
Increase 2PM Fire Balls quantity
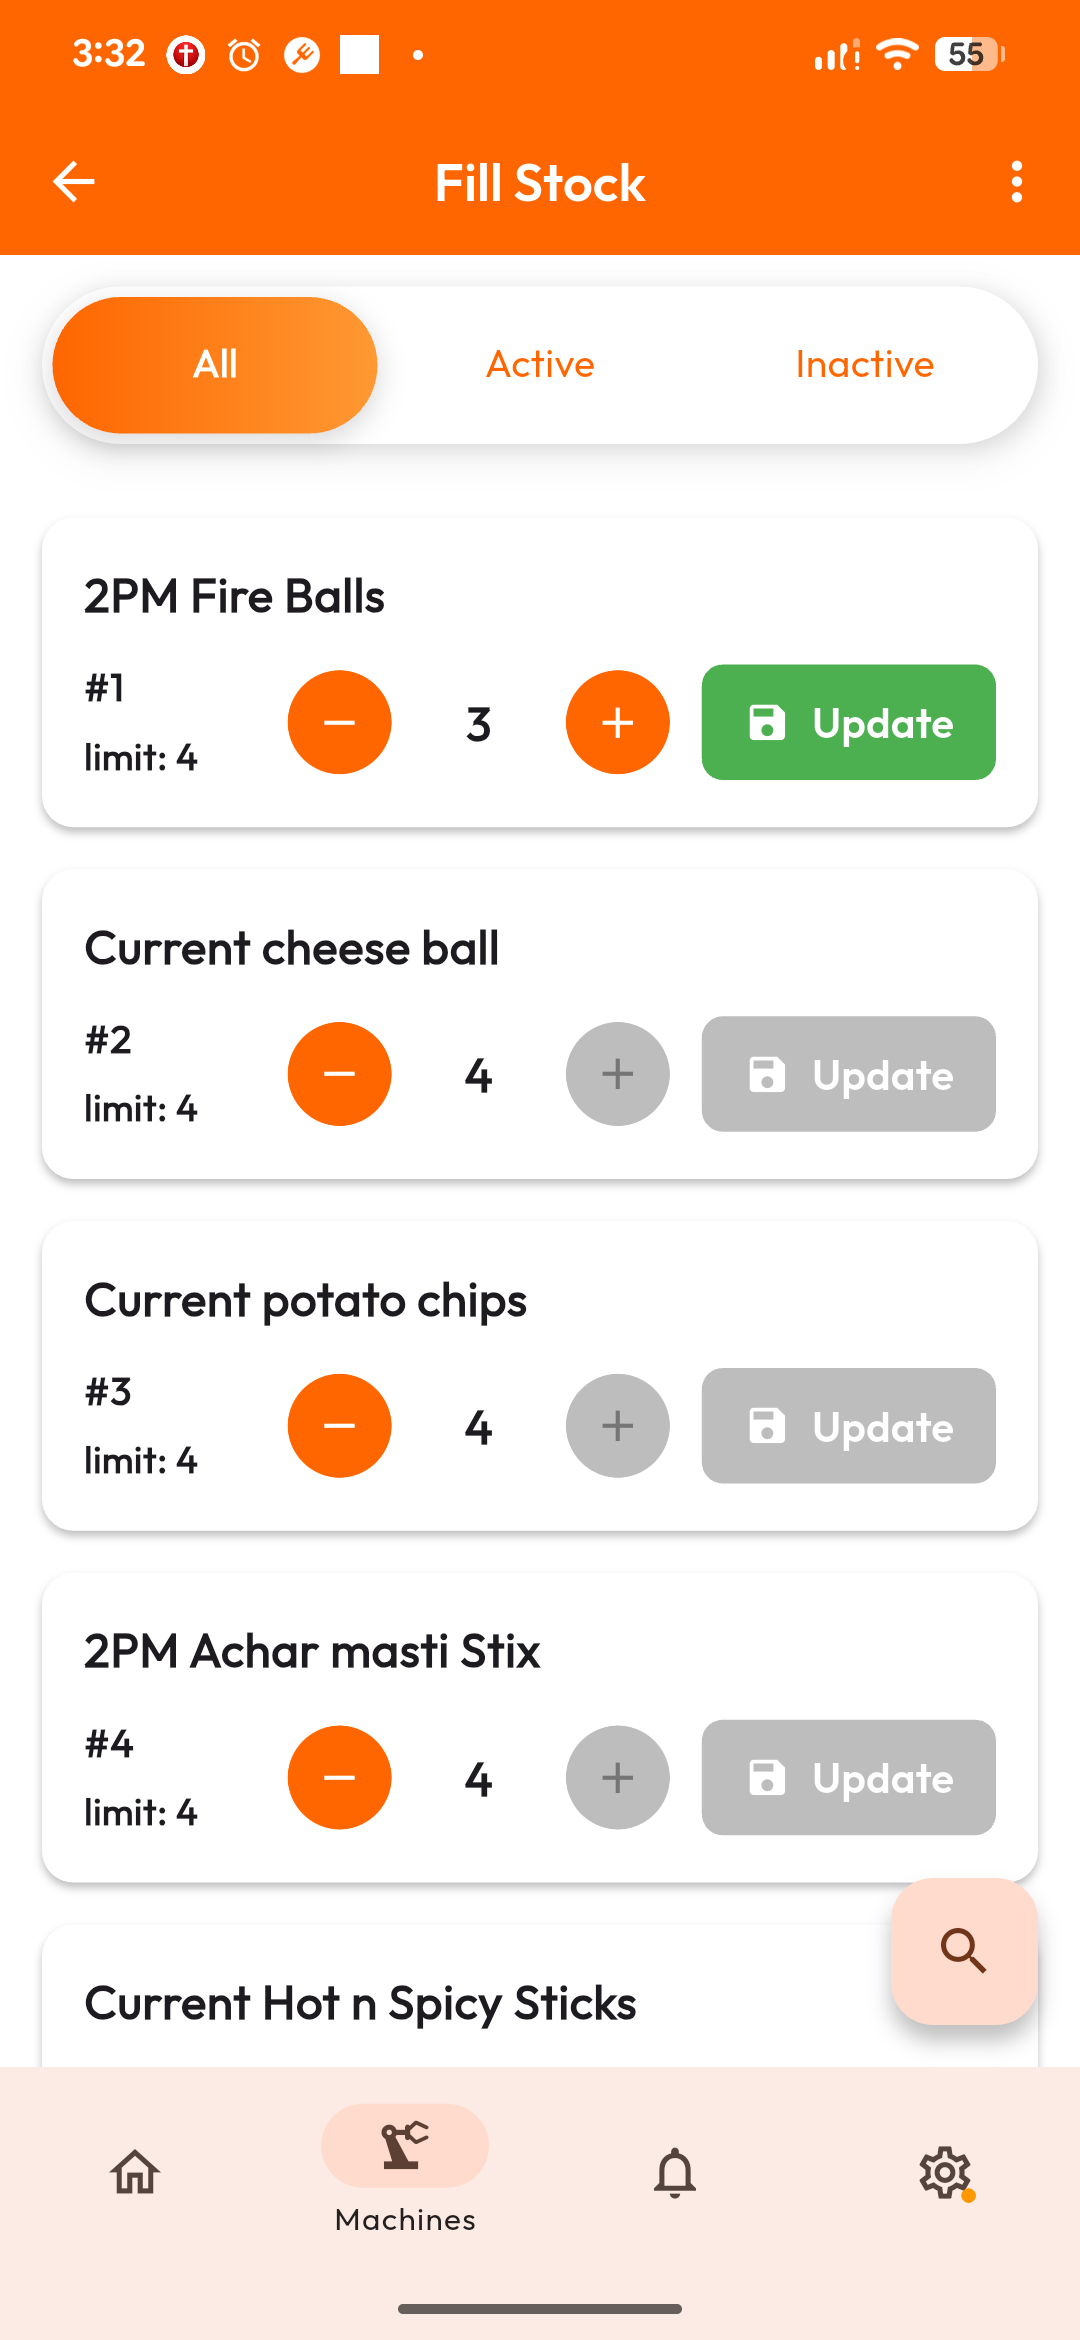click(x=617, y=722)
